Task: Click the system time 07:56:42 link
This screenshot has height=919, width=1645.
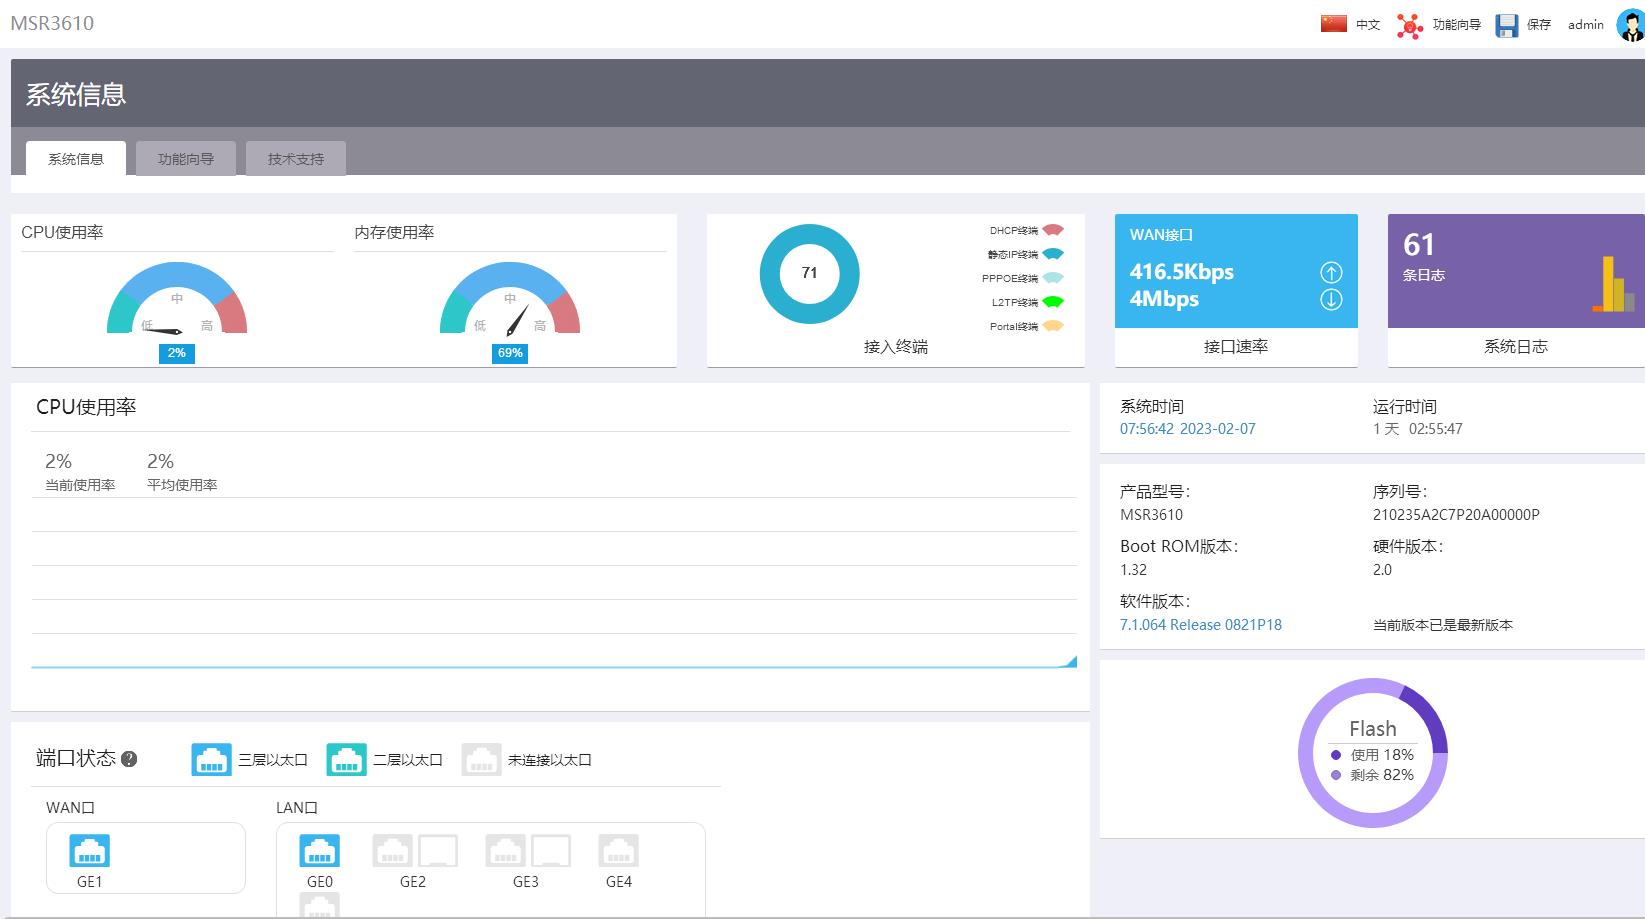Action: [1187, 429]
